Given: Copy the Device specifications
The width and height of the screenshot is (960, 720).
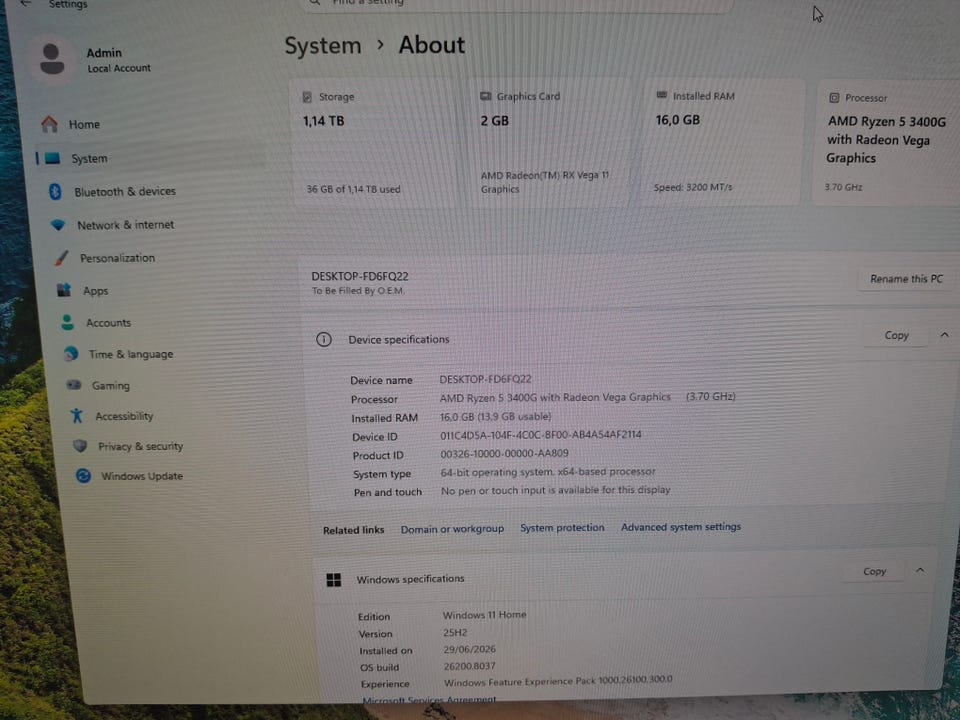Looking at the screenshot, I should (x=896, y=336).
